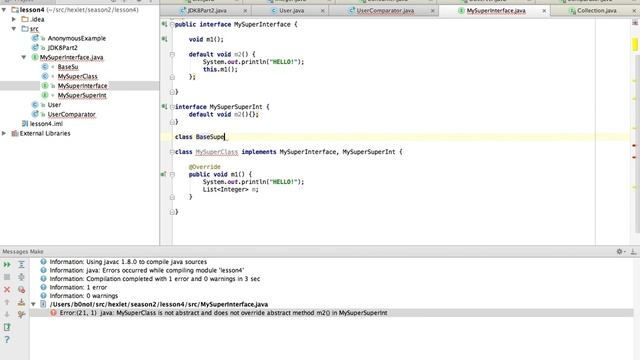Close the UserComparator.java tab

(x=433, y=11)
